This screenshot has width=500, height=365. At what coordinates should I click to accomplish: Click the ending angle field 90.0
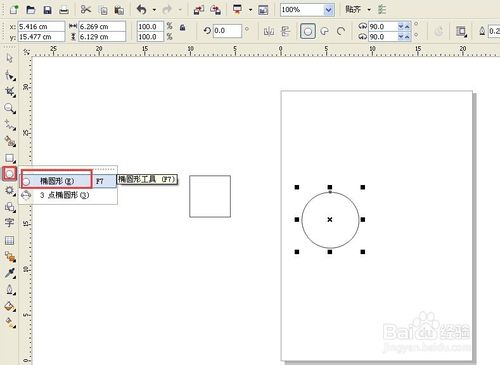[383, 37]
